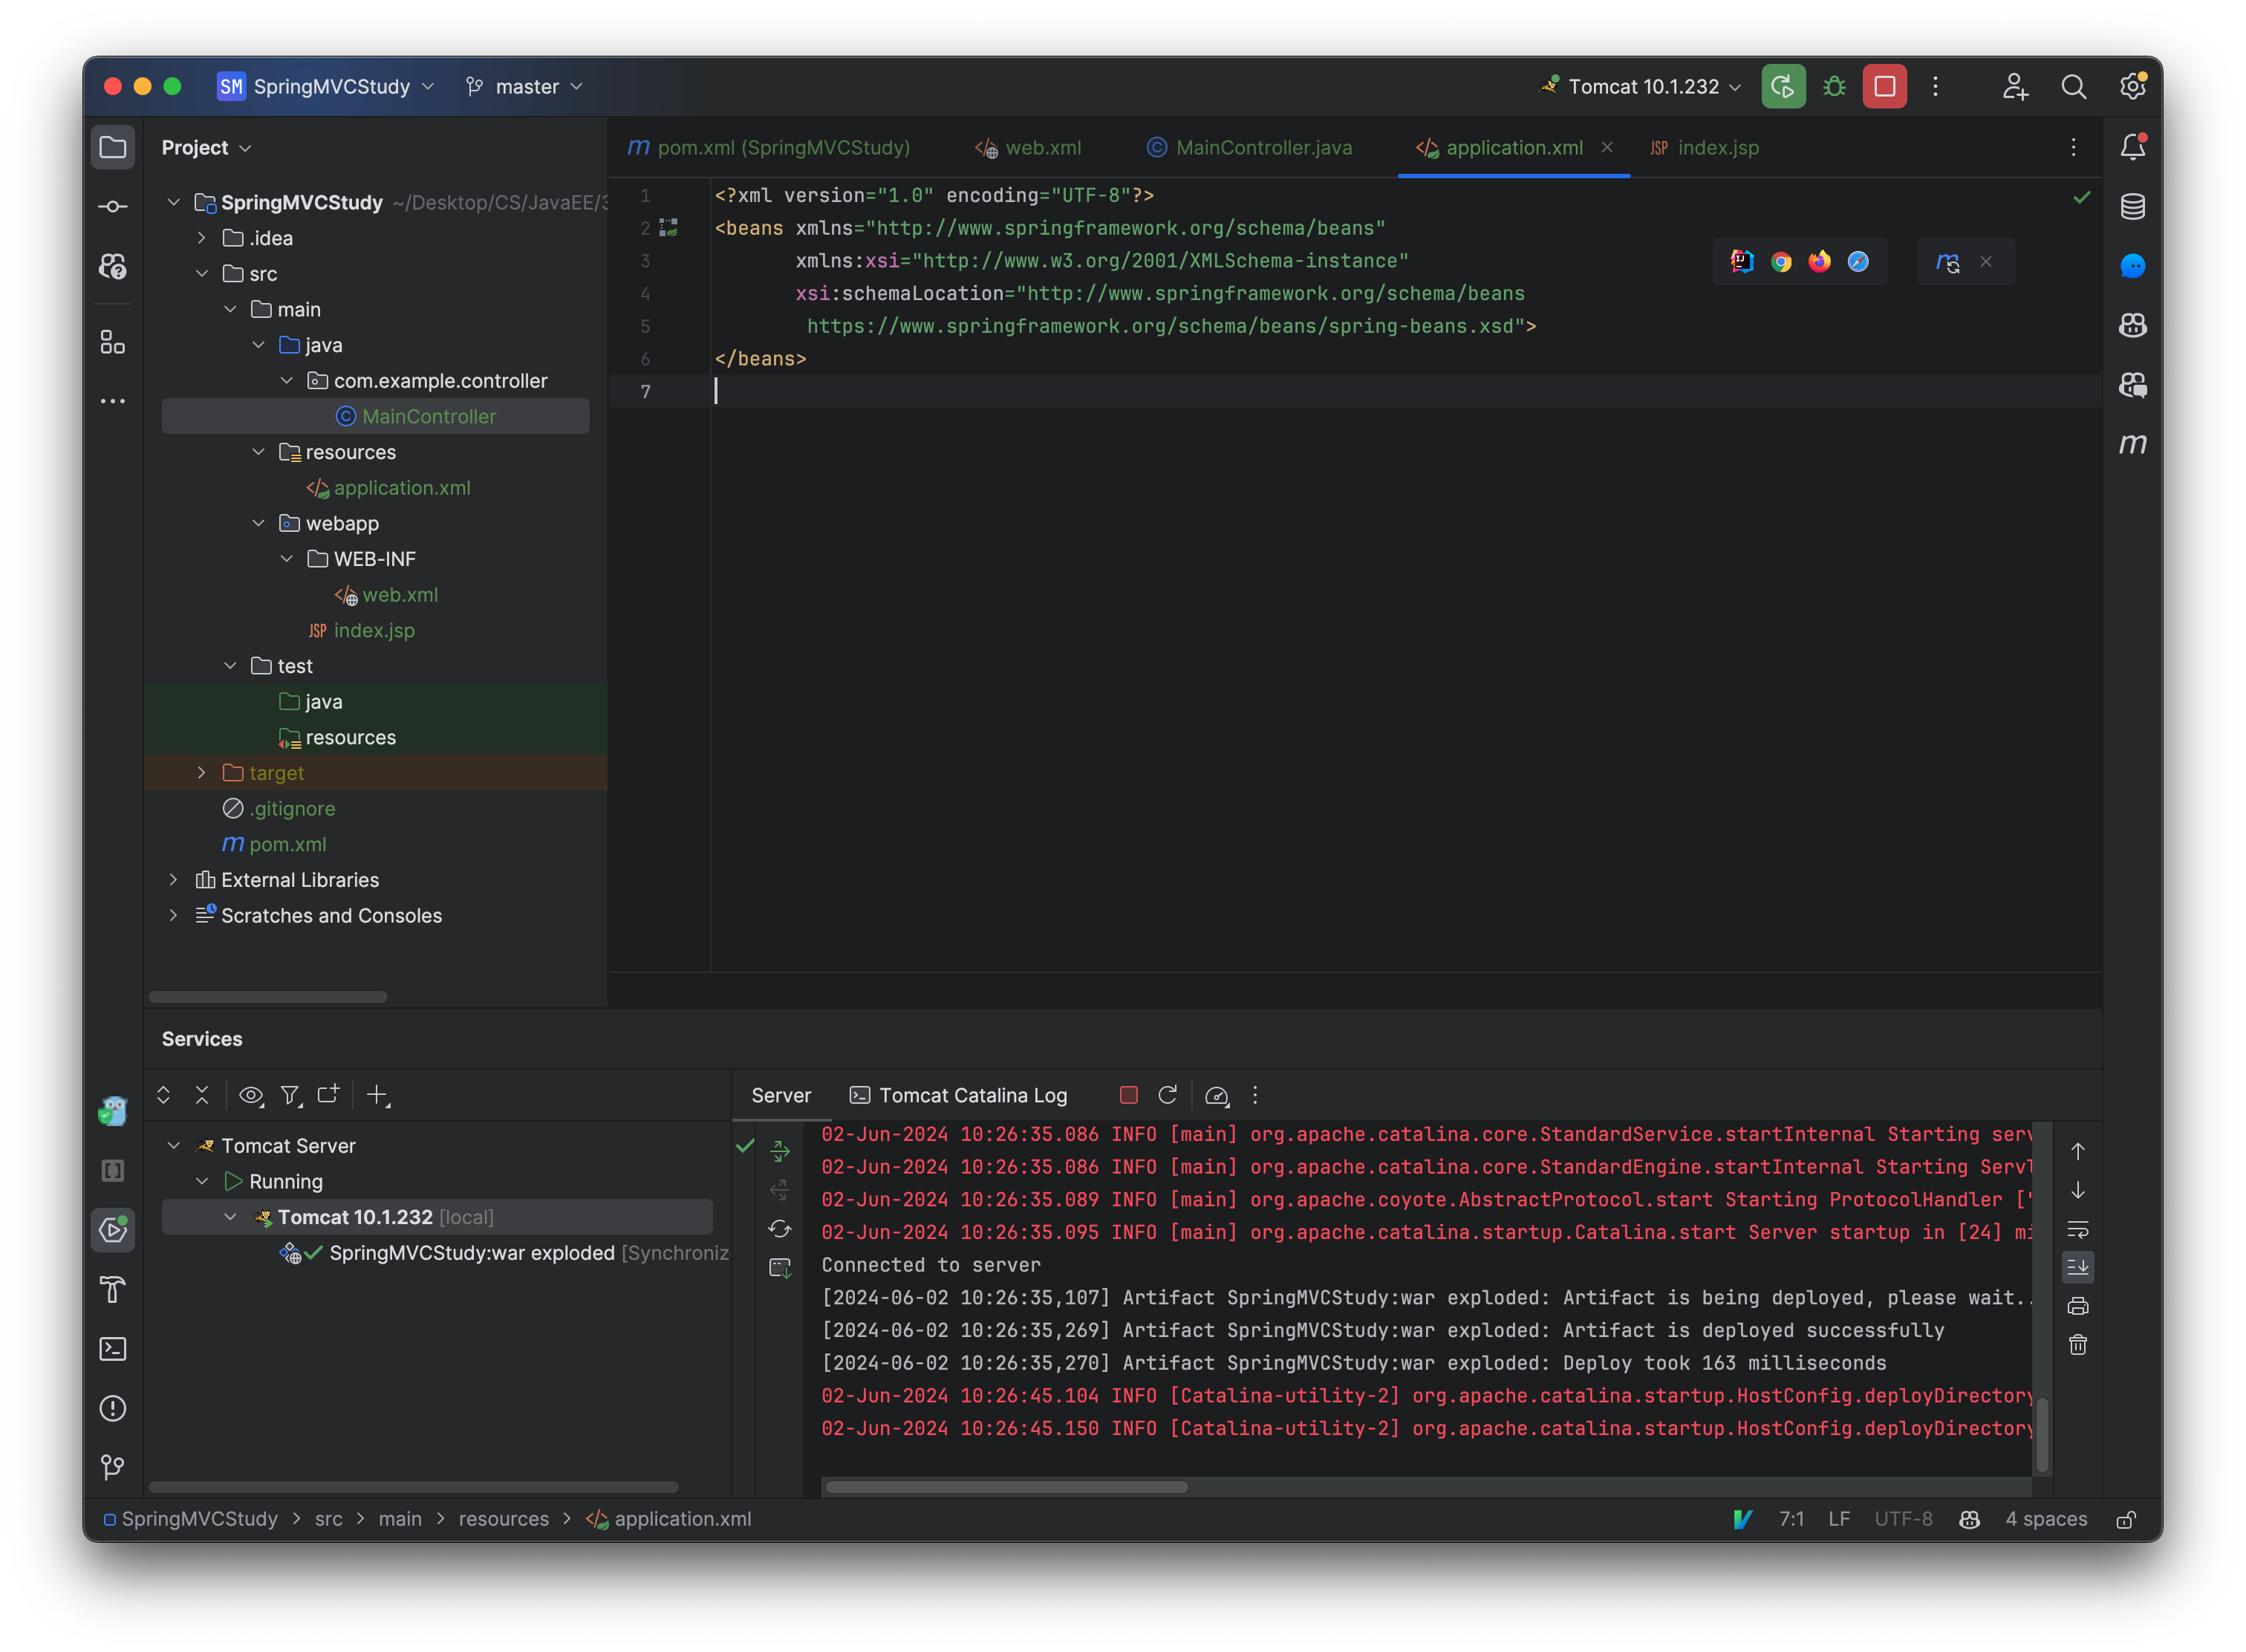2246x1652 pixels.
Task: Toggle the filter in Services toolbar
Action: pos(290,1095)
